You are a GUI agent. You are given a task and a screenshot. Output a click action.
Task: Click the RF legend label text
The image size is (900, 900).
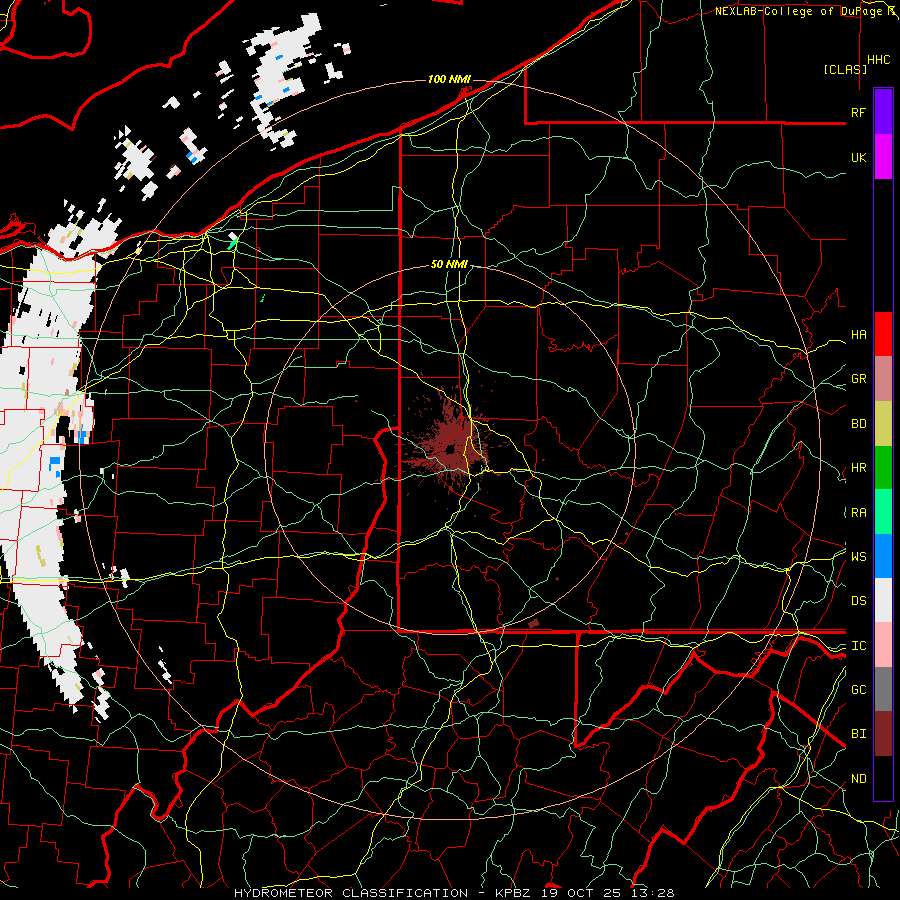coord(858,112)
